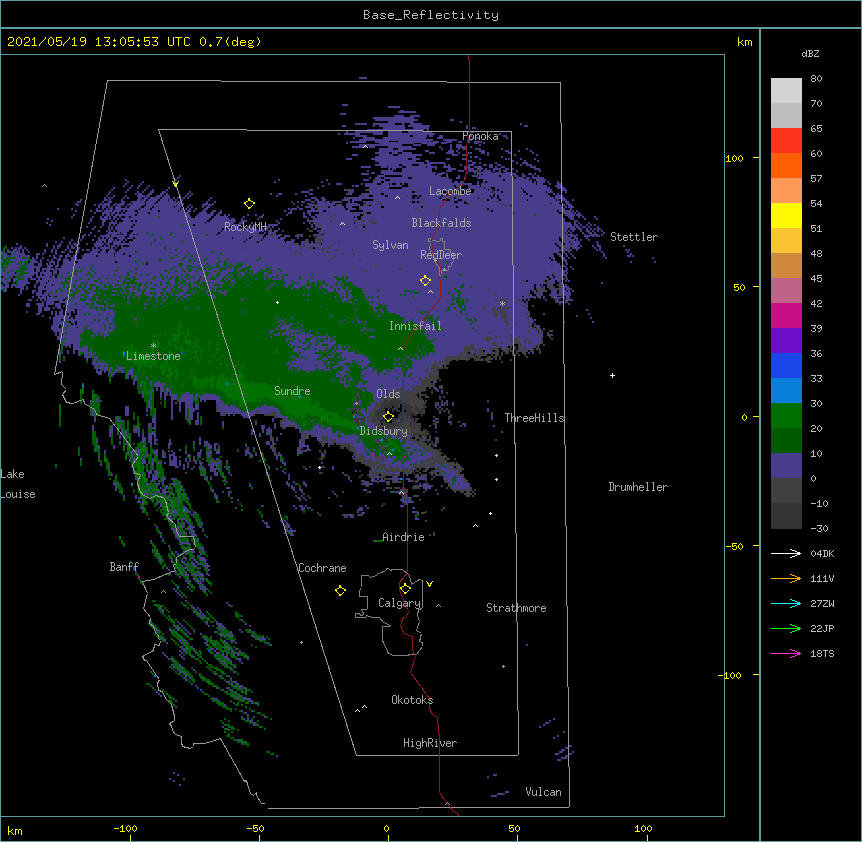
Task: Click the 18TS legend label
Action: [822, 653]
